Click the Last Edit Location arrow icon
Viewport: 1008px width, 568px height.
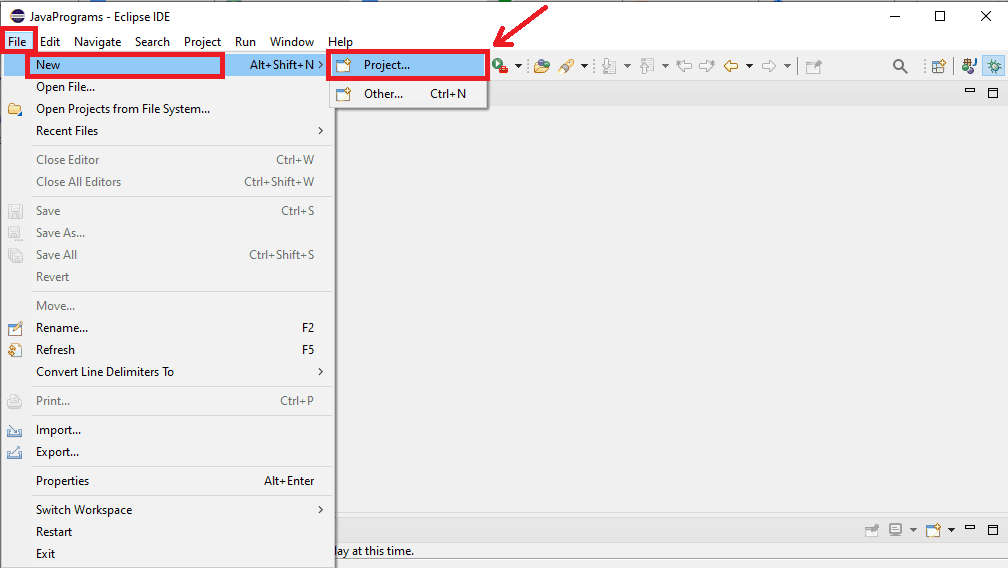[684, 66]
